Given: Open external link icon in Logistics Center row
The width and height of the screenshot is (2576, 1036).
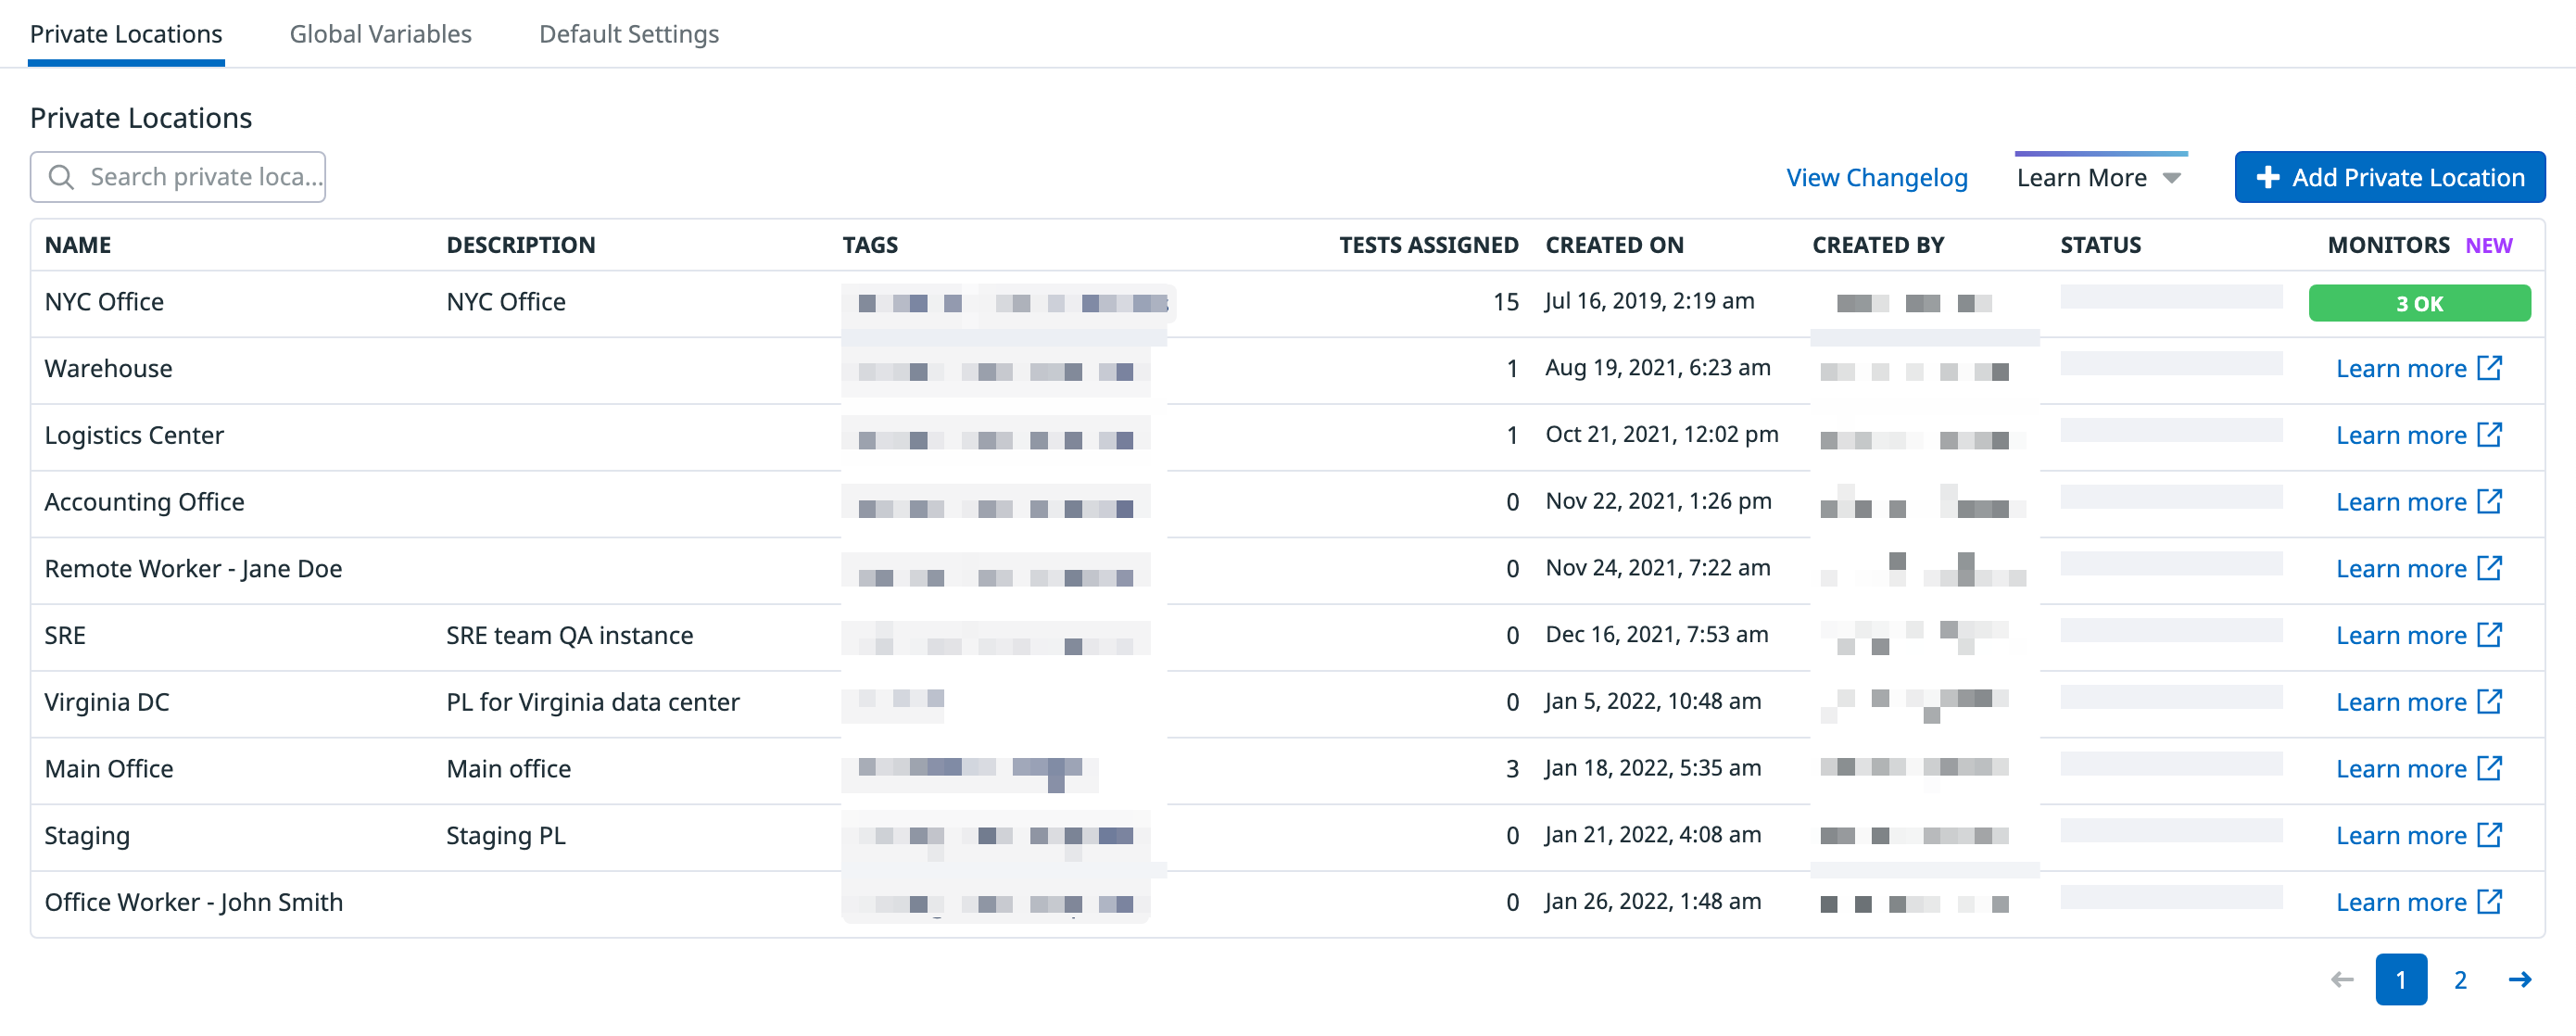Looking at the screenshot, I should click(2490, 435).
